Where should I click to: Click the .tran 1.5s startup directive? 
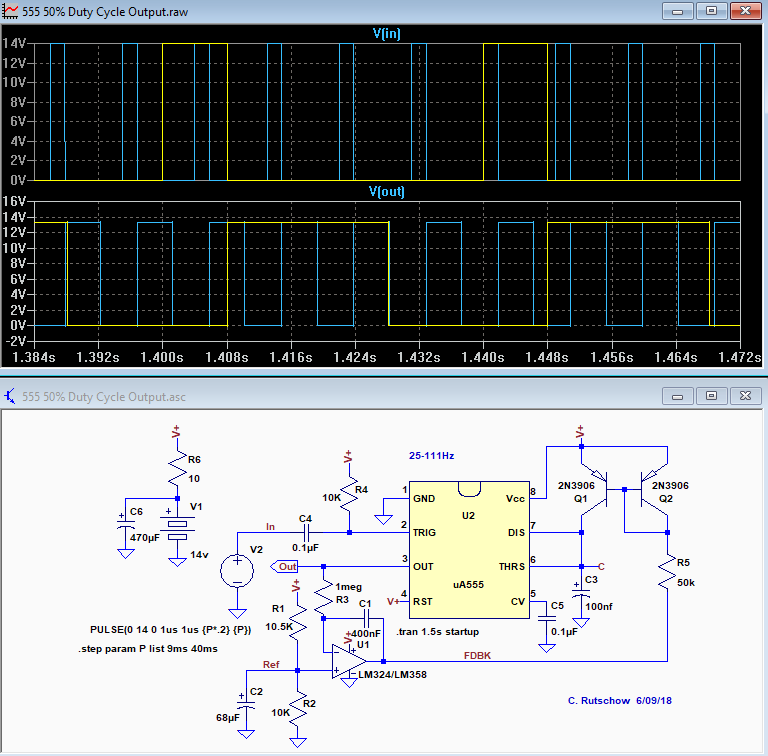[437, 632]
